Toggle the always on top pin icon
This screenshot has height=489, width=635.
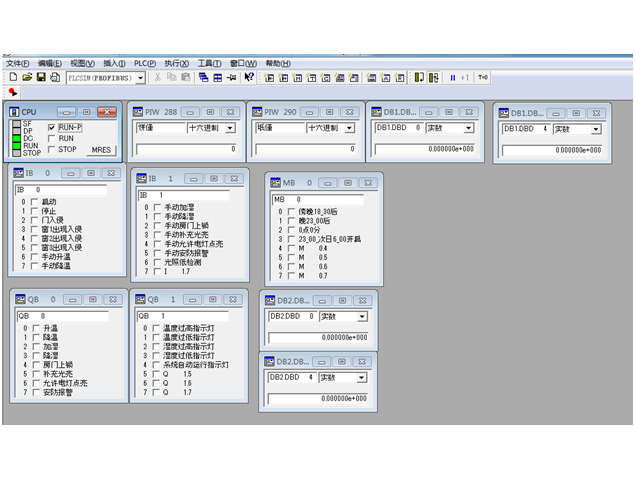point(231,77)
